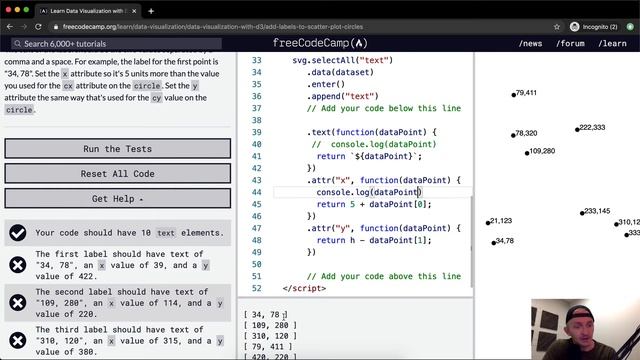Click the search magnifier icon

tap(18, 44)
